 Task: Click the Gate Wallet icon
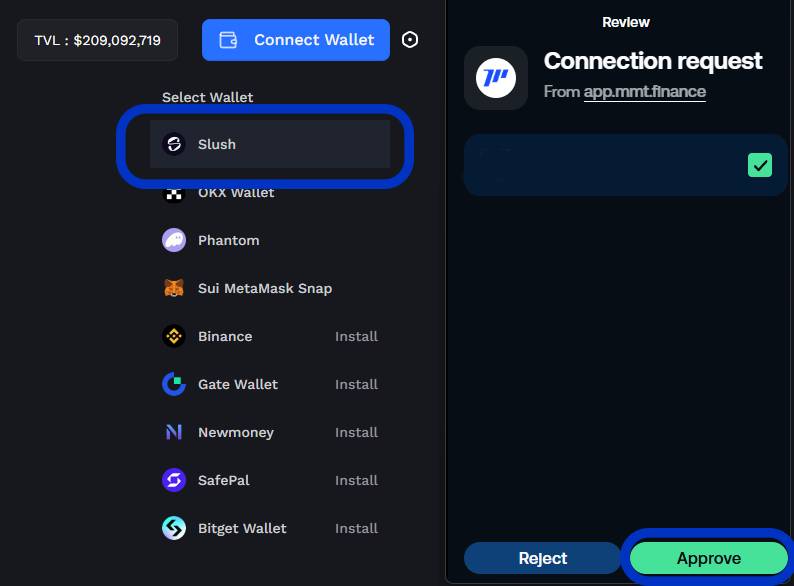tap(174, 384)
